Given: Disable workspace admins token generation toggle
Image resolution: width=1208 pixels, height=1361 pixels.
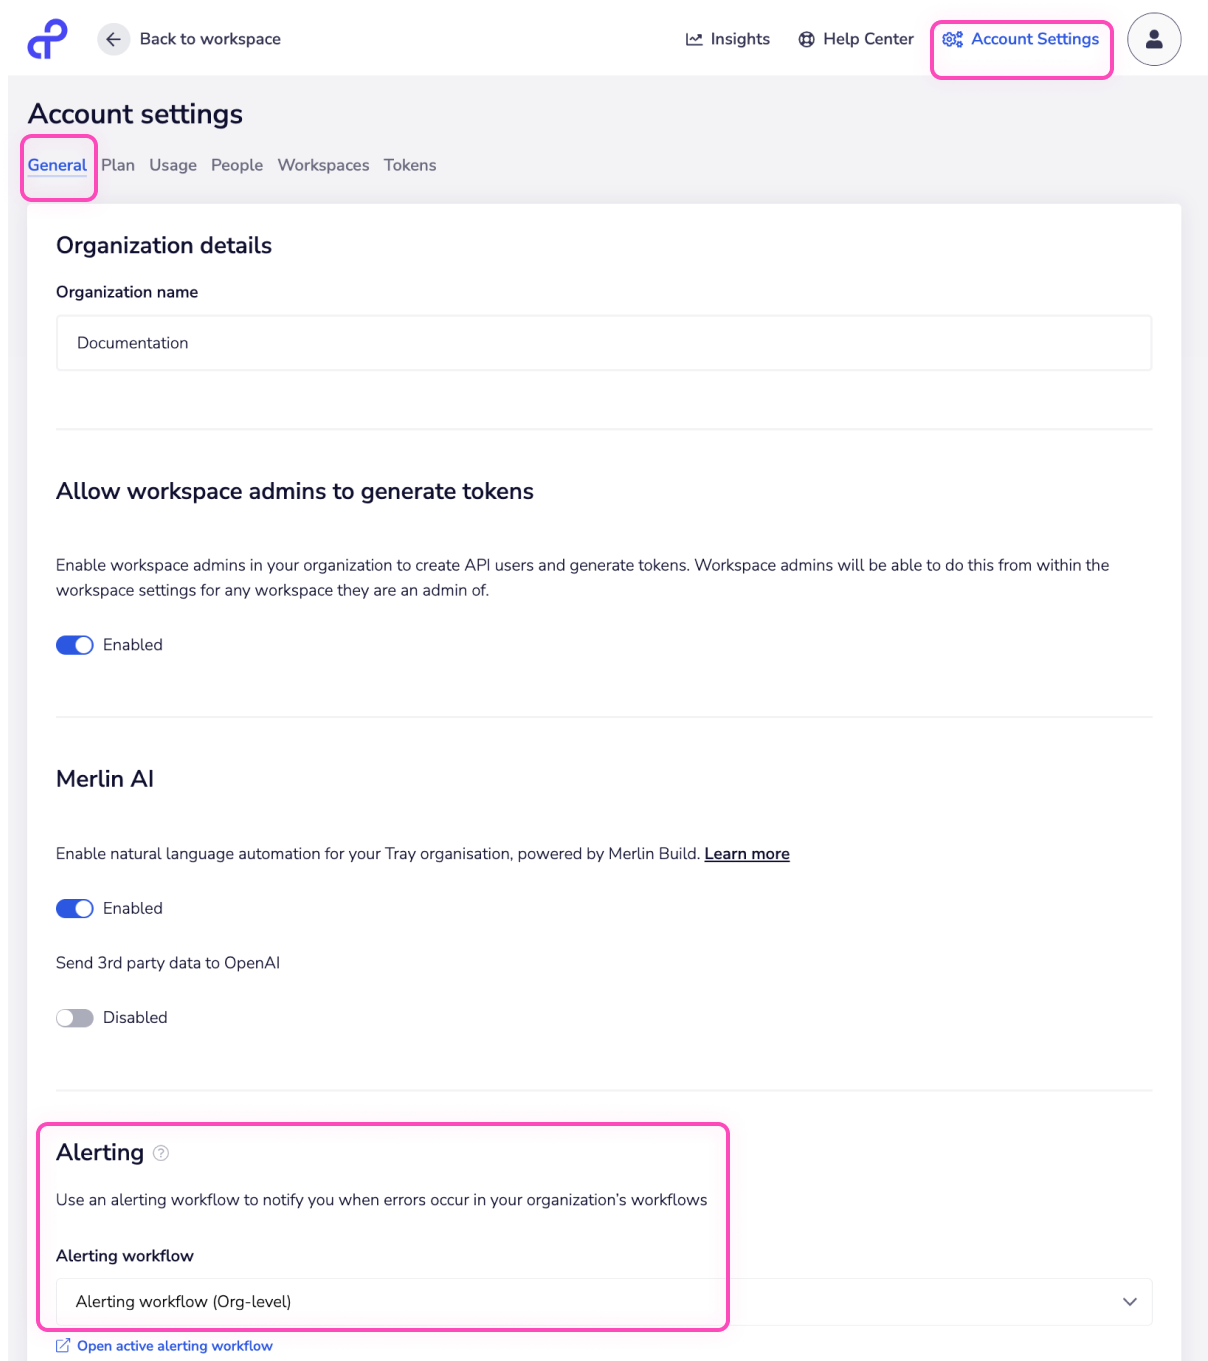Looking at the screenshot, I should click(x=75, y=645).
